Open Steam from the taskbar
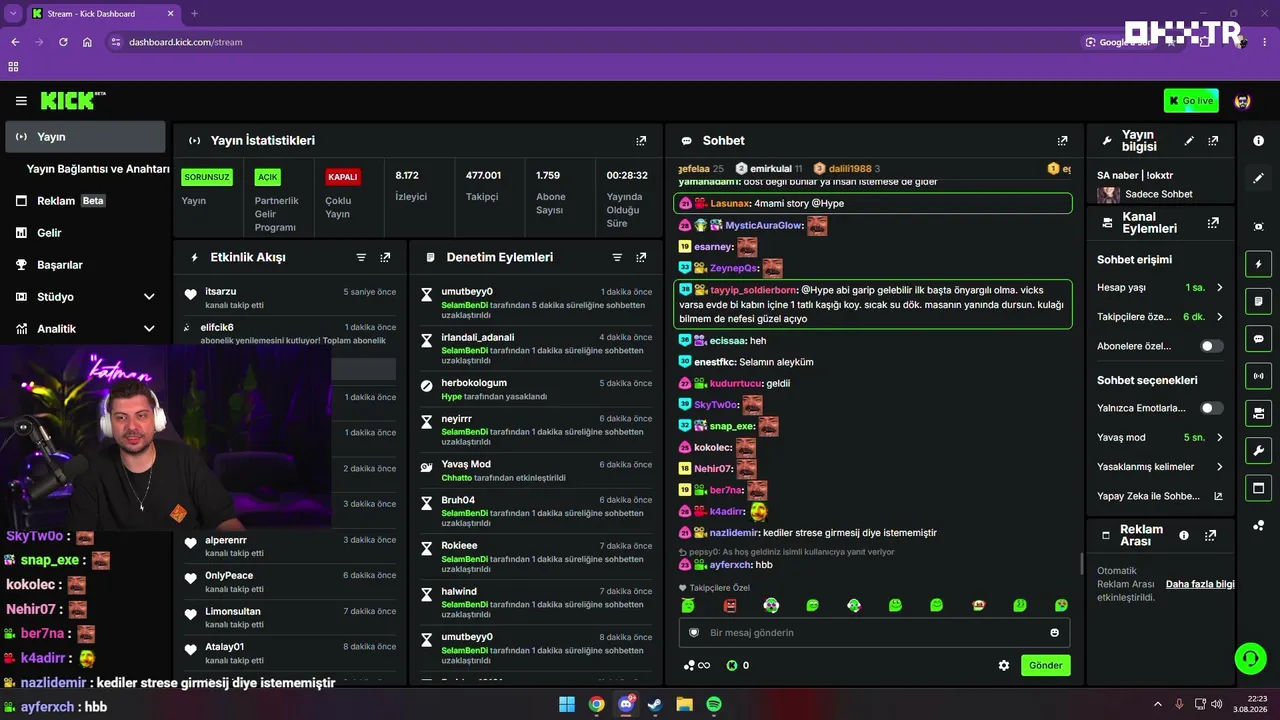This screenshot has width=1280, height=720. click(655, 704)
